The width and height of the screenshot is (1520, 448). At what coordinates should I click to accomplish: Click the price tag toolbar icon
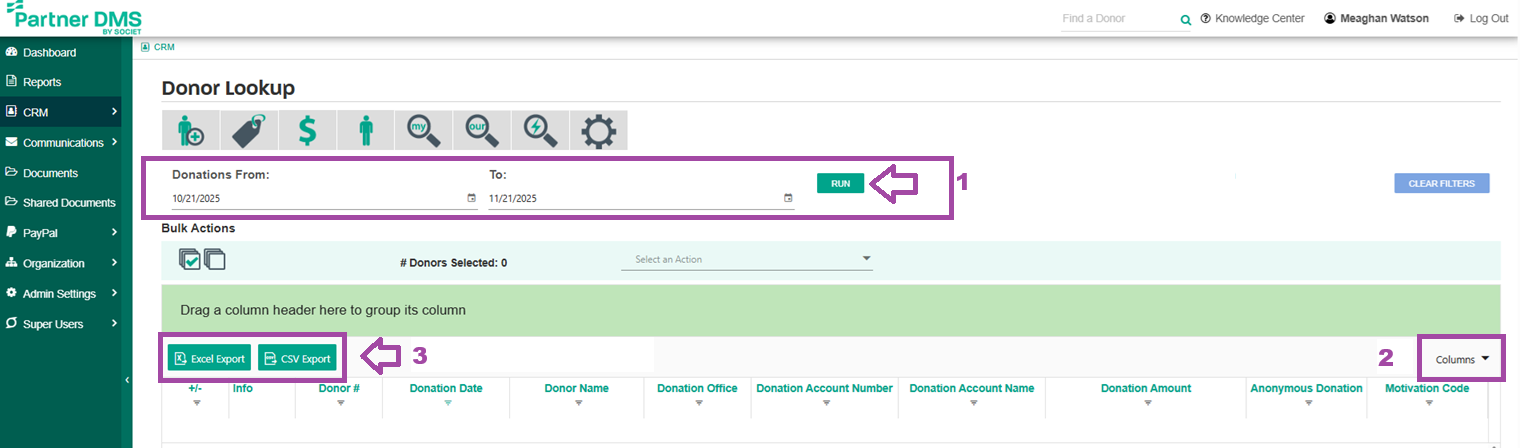[x=248, y=131]
